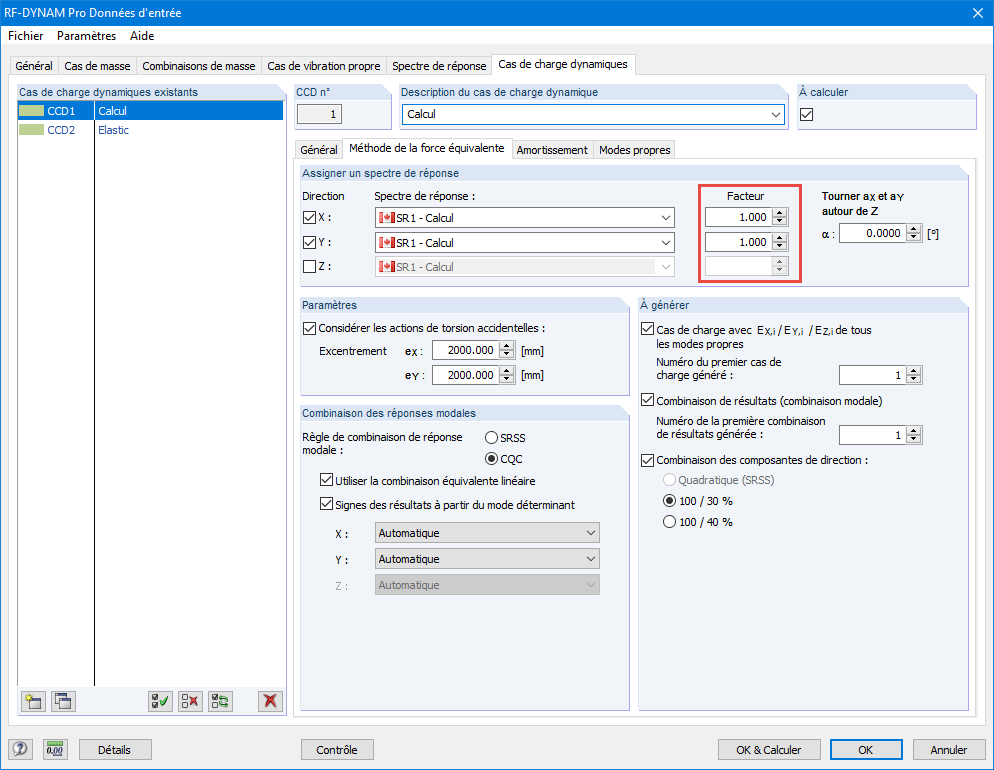Copy the selected dynamic load case icon
Screen dimensions: 994x770
pyautogui.click(x=63, y=701)
